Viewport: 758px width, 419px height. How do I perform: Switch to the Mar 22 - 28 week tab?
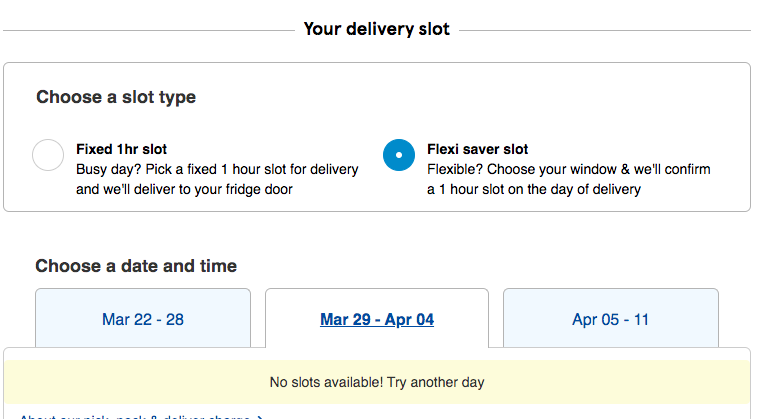pyautogui.click(x=143, y=320)
